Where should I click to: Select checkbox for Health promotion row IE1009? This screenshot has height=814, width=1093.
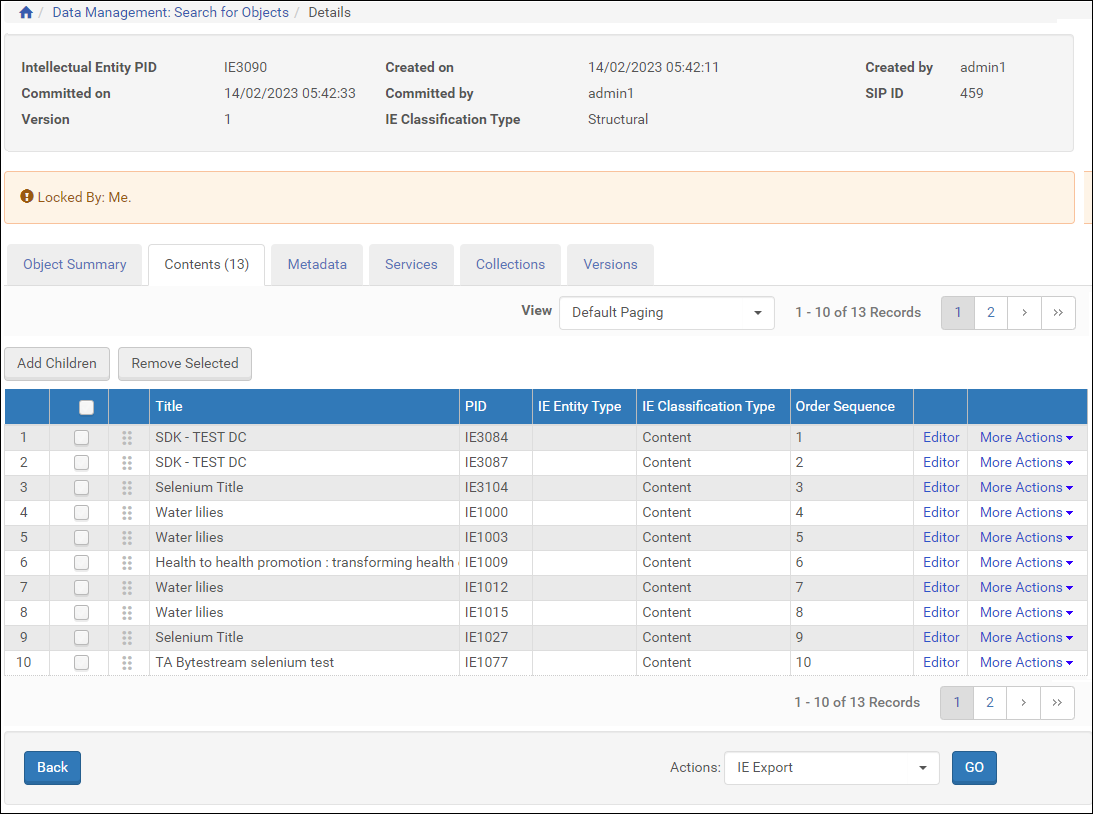pyautogui.click(x=82, y=562)
